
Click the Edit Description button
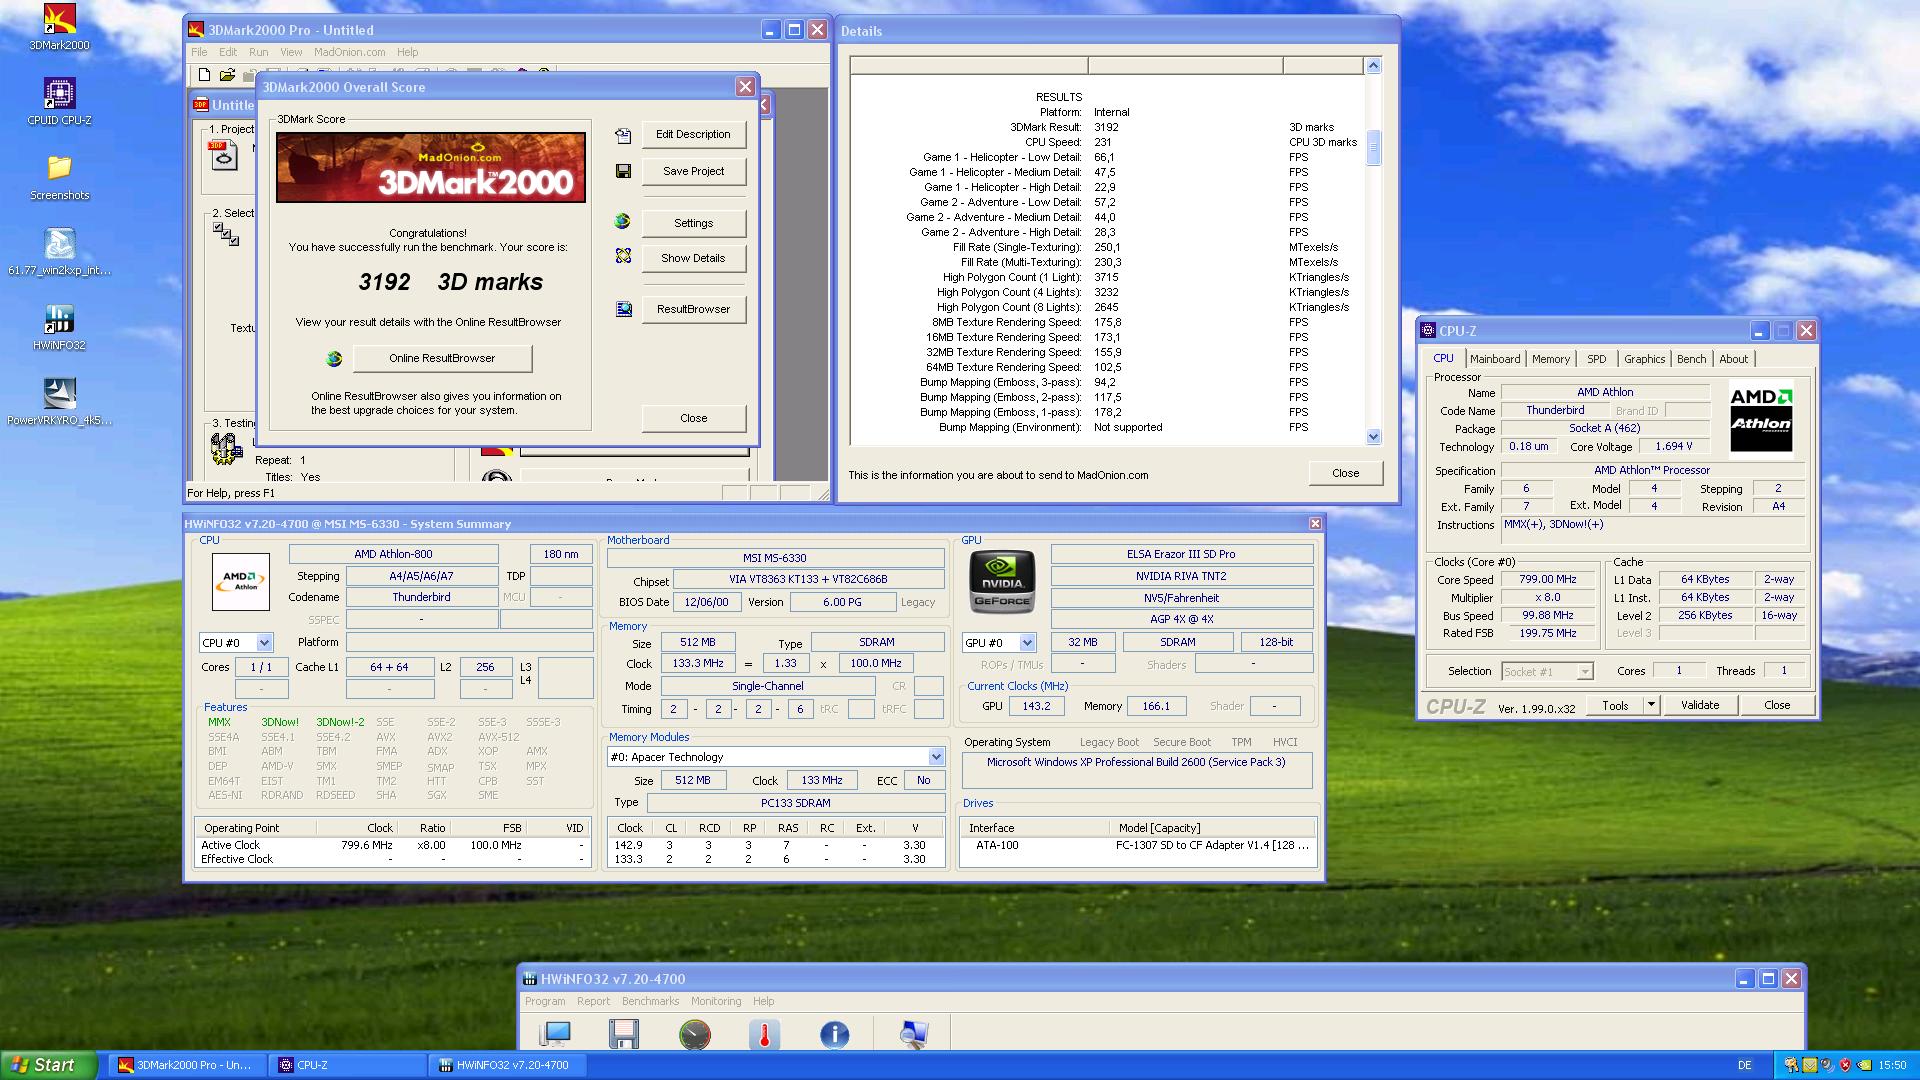(693, 134)
